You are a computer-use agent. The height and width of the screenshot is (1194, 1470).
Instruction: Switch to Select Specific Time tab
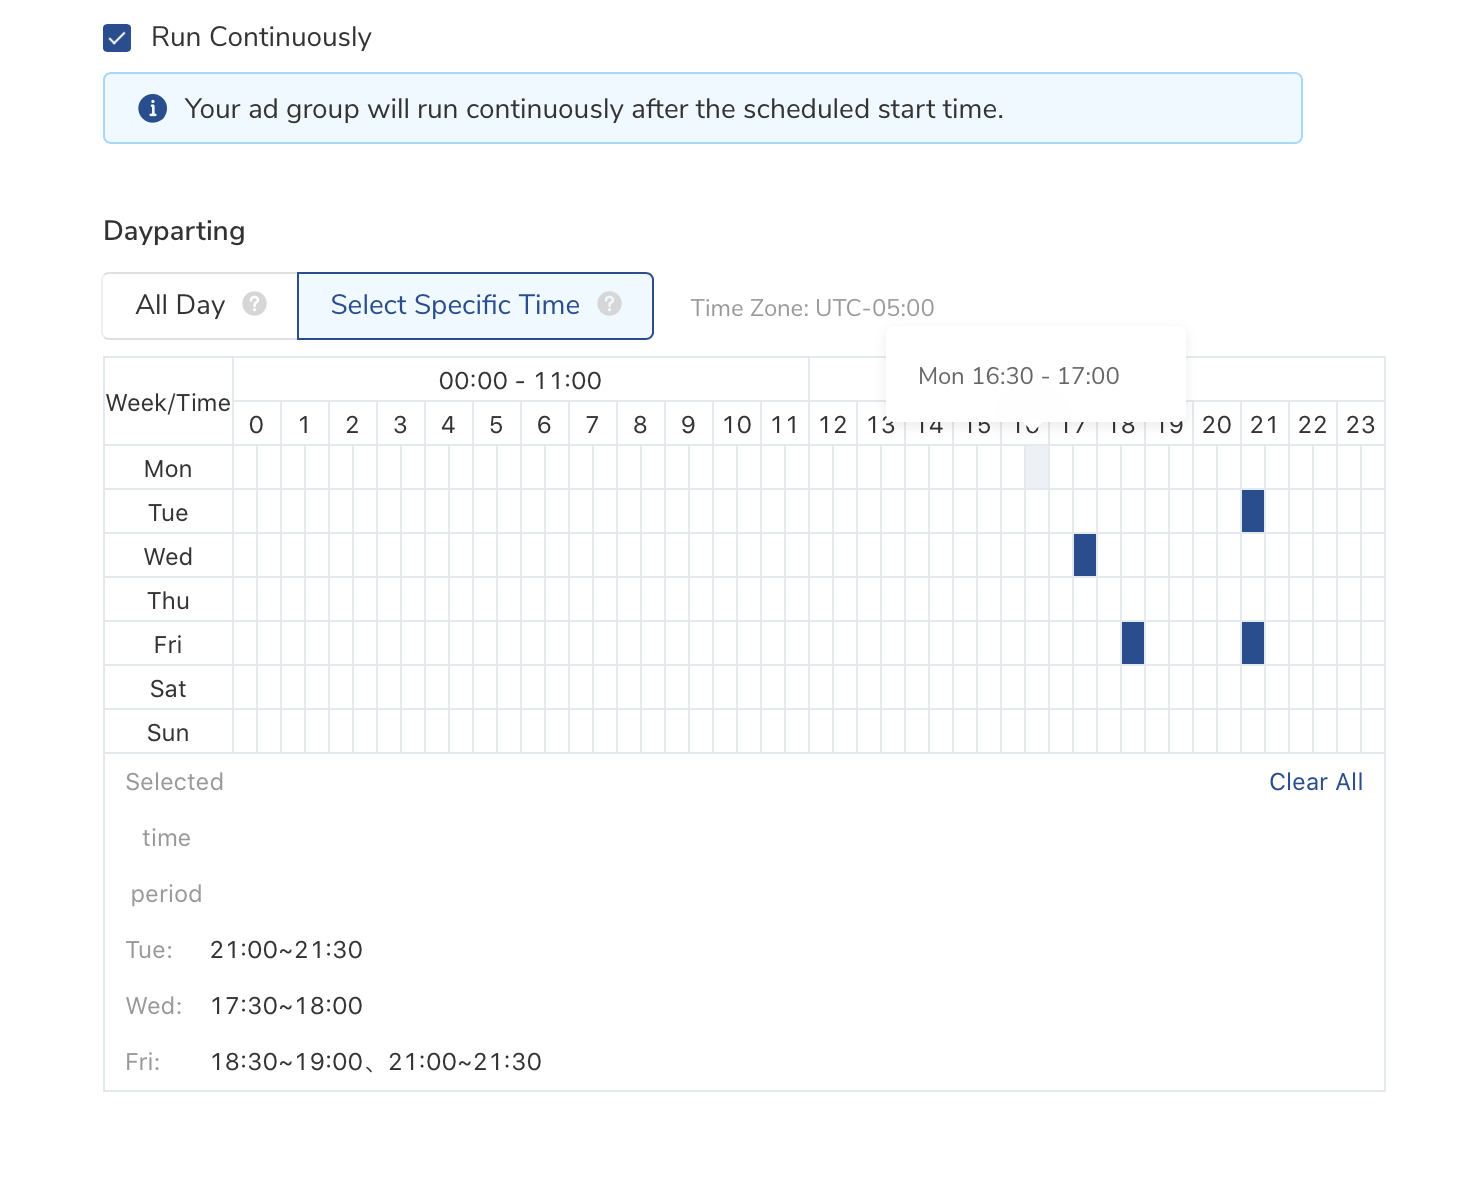coord(455,305)
